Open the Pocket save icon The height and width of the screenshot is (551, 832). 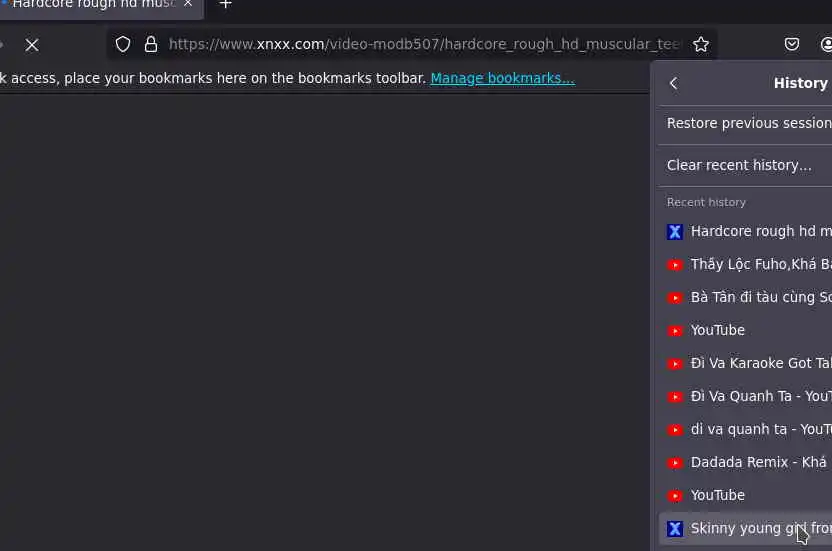point(792,44)
